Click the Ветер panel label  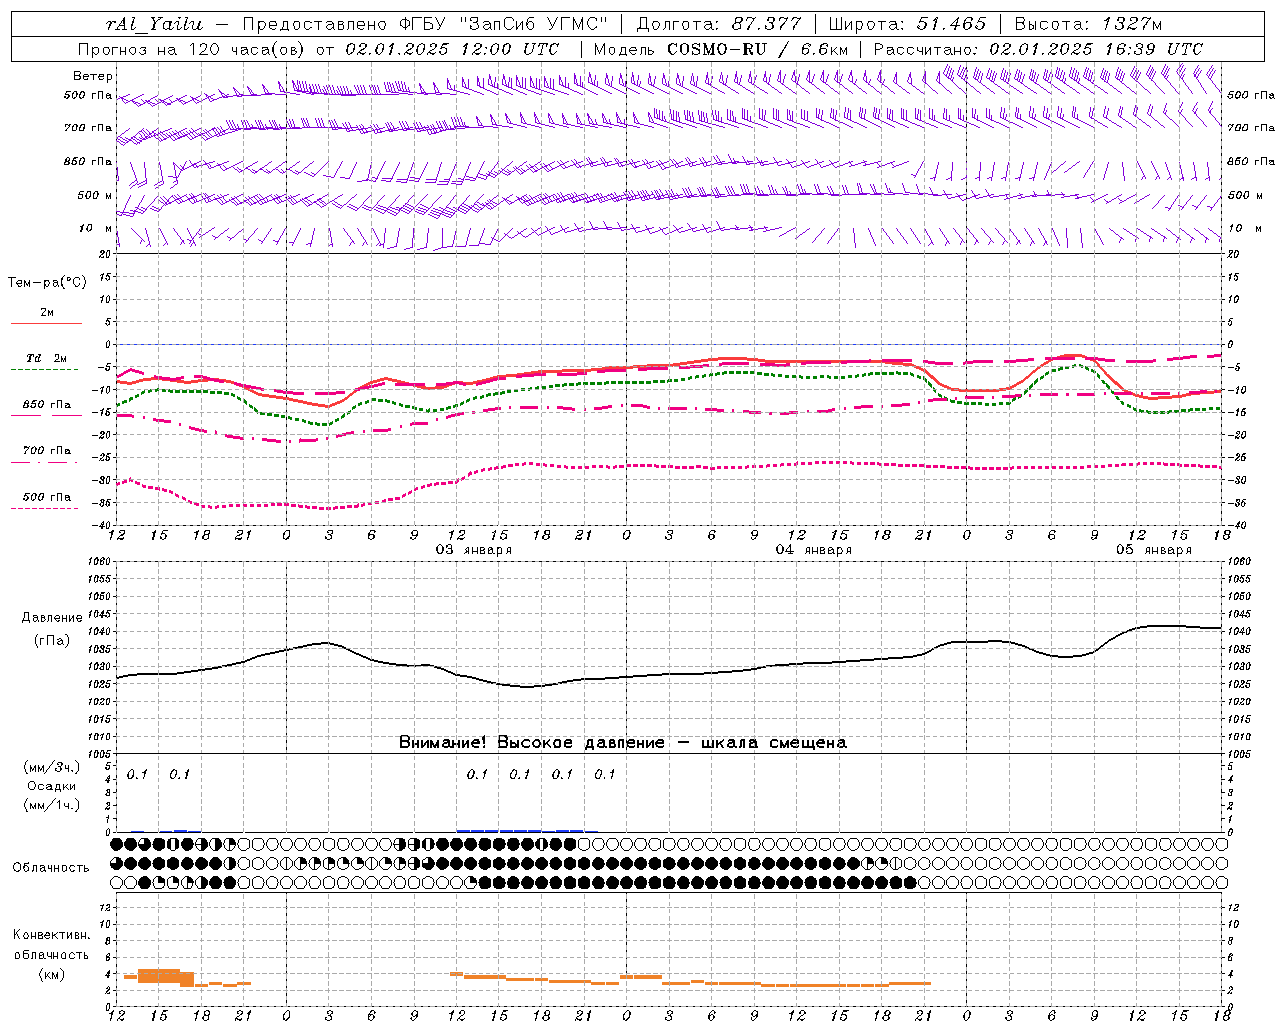point(93,76)
